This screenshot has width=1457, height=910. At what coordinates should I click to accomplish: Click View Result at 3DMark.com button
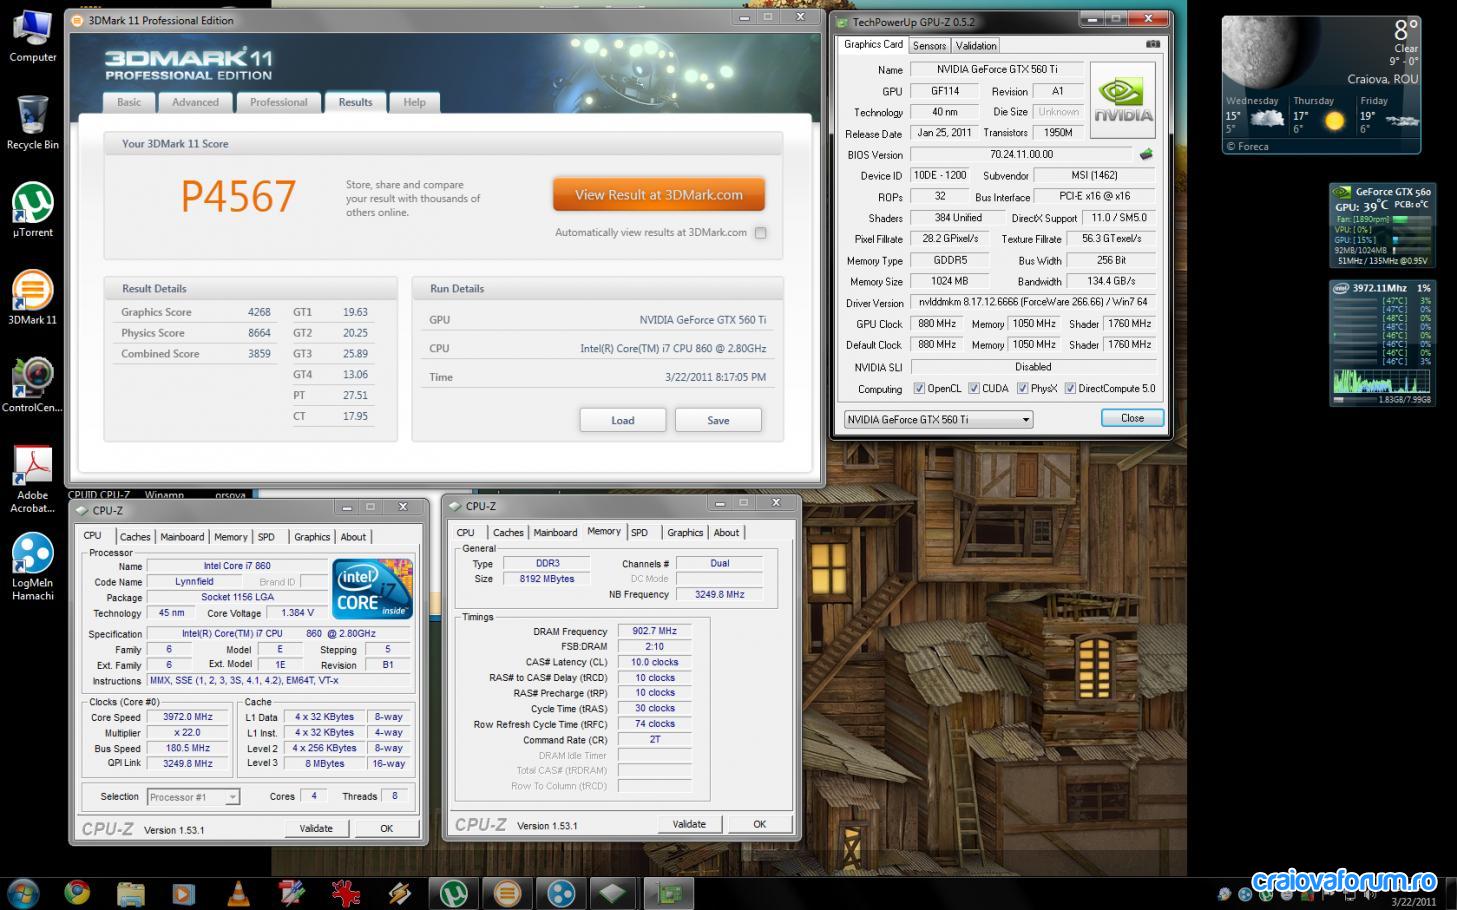pos(659,195)
